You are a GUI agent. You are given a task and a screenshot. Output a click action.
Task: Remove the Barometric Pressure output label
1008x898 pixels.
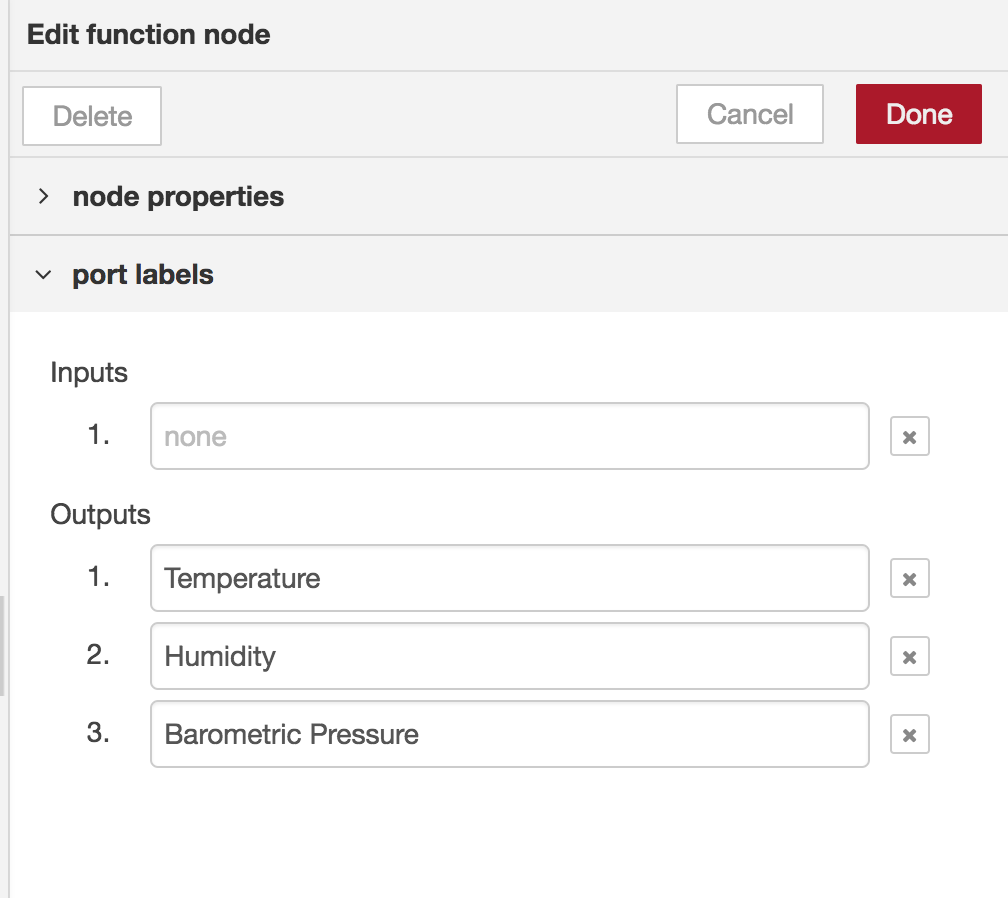coord(908,733)
